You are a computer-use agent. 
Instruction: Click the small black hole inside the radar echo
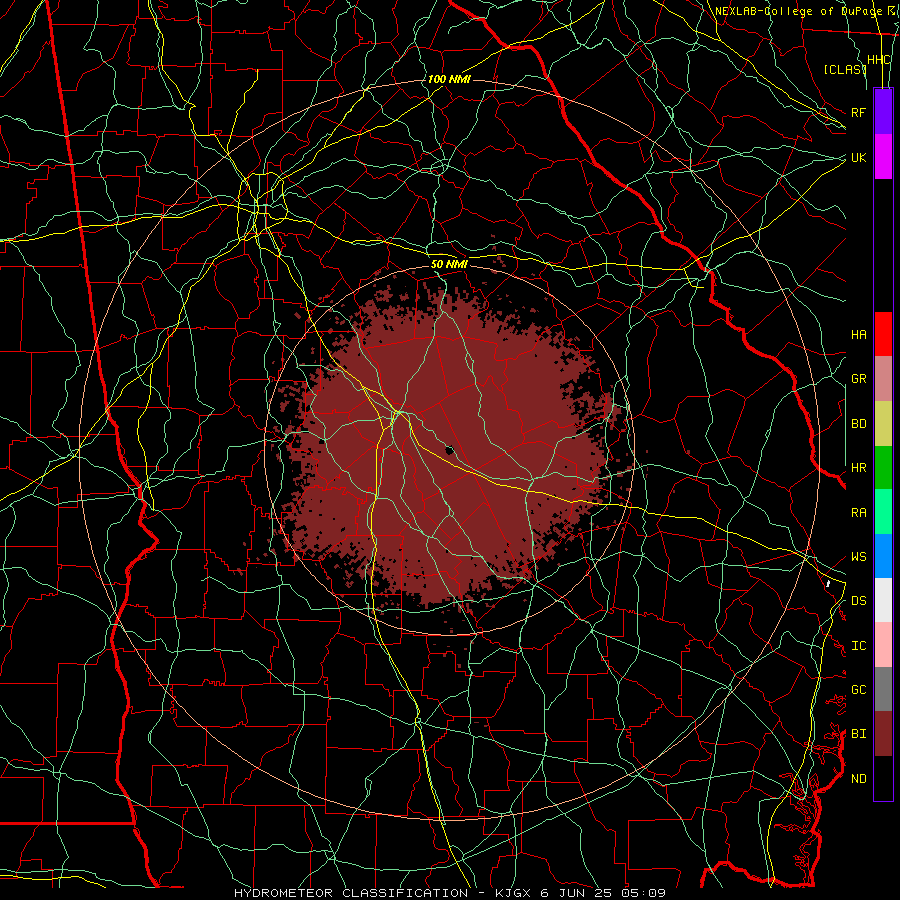[x=450, y=450]
